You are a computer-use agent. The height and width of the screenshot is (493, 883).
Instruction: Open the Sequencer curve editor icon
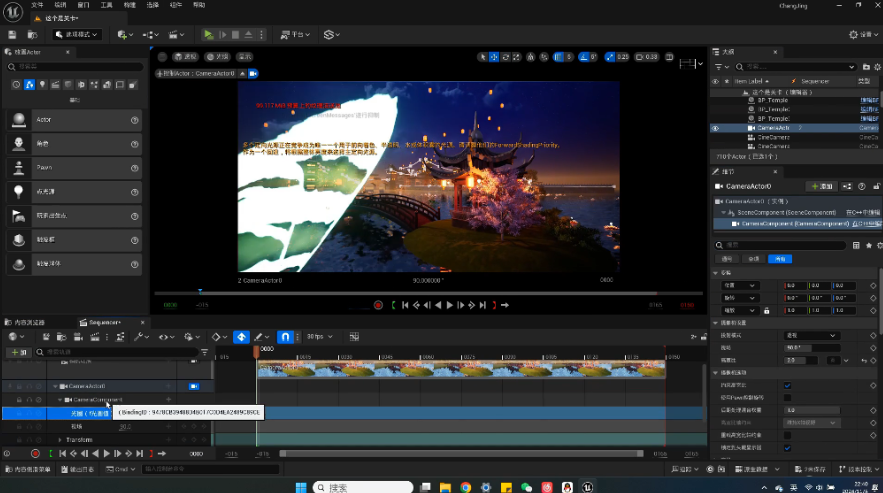pos(354,337)
